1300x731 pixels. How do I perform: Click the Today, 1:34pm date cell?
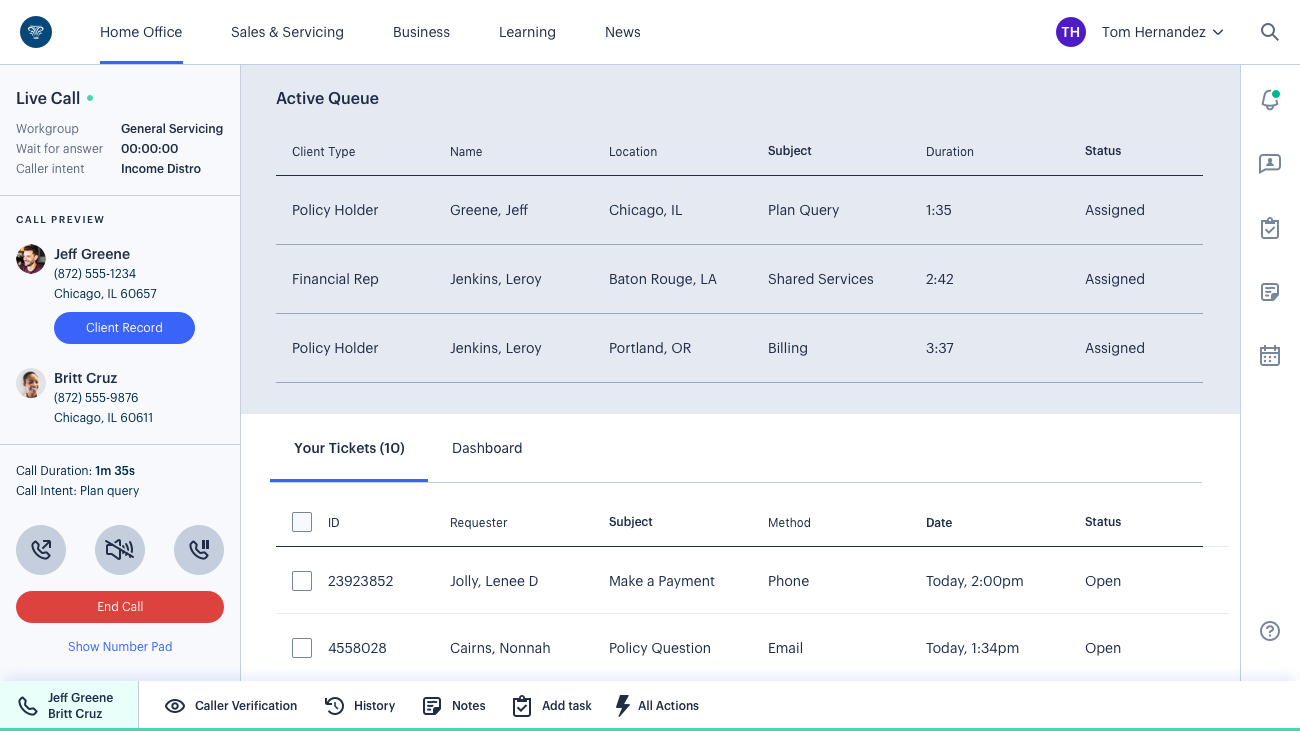[973, 648]
